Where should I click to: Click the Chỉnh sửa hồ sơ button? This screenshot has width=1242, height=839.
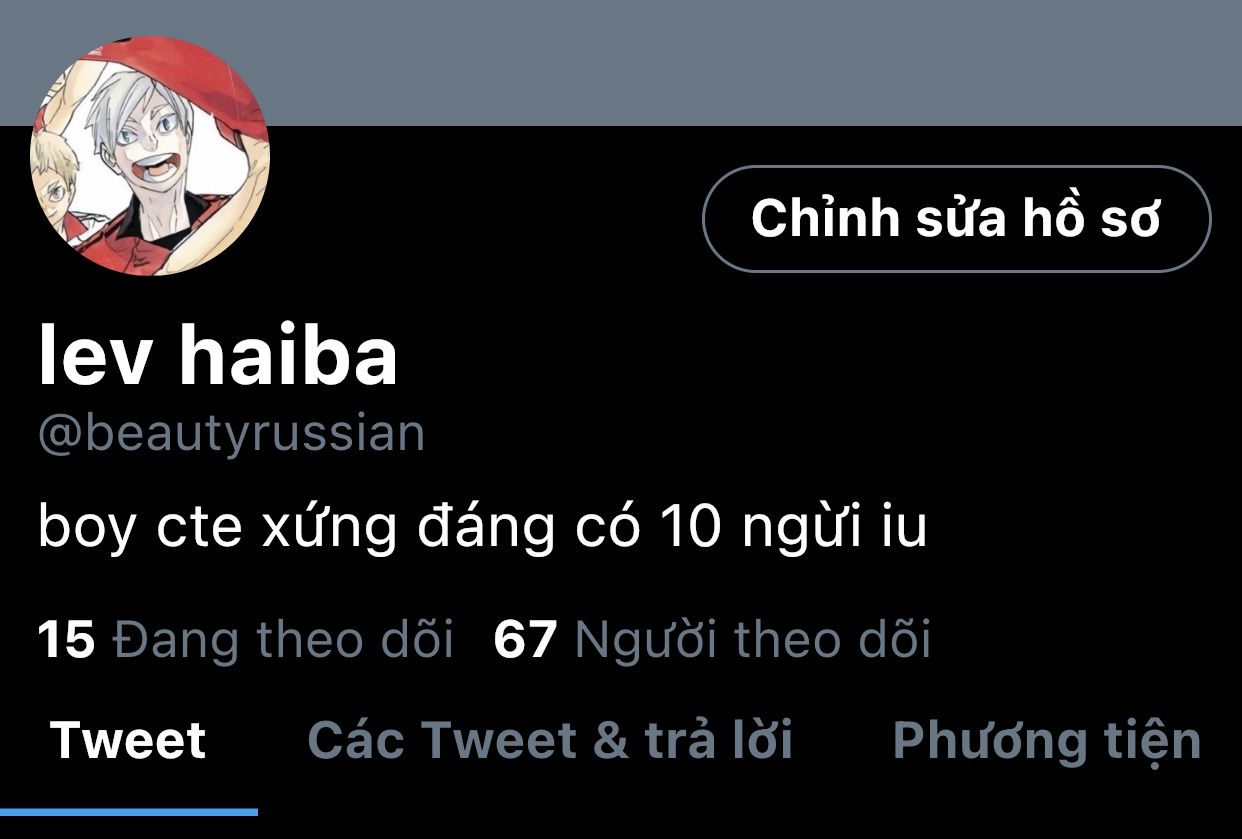click(957, 219)
